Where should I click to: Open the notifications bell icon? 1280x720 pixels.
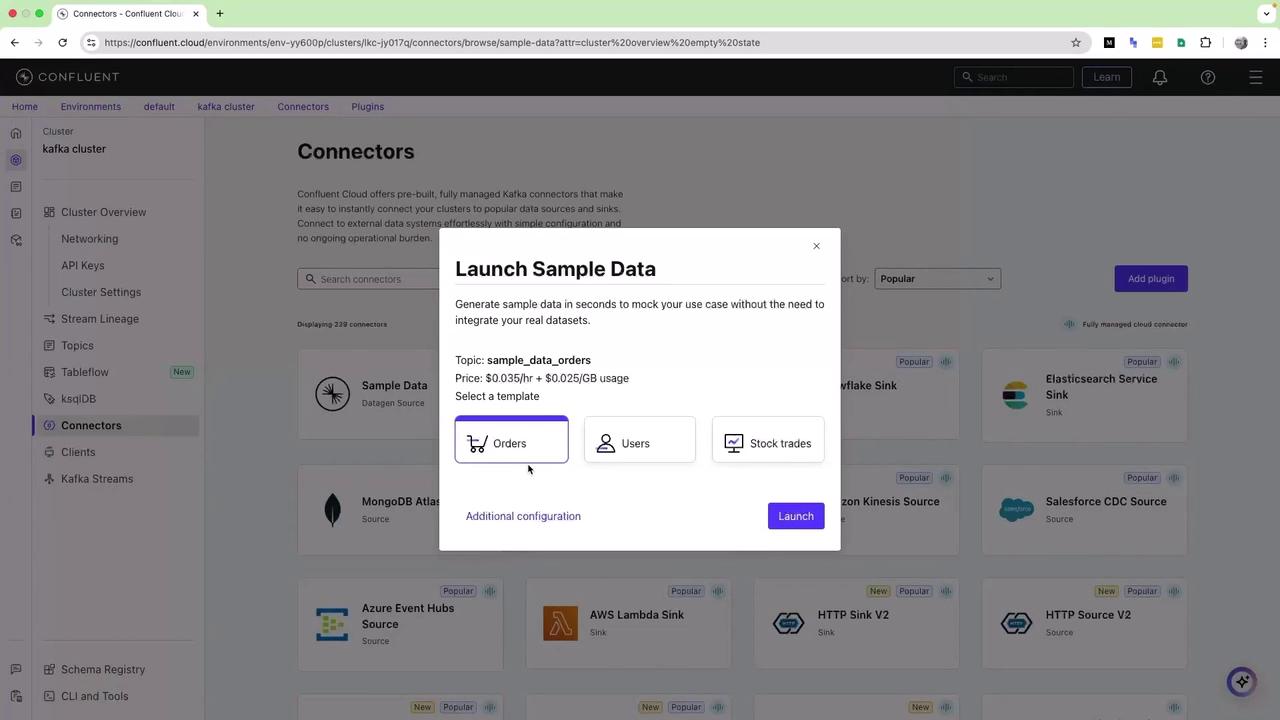[x=1160, y=77]
